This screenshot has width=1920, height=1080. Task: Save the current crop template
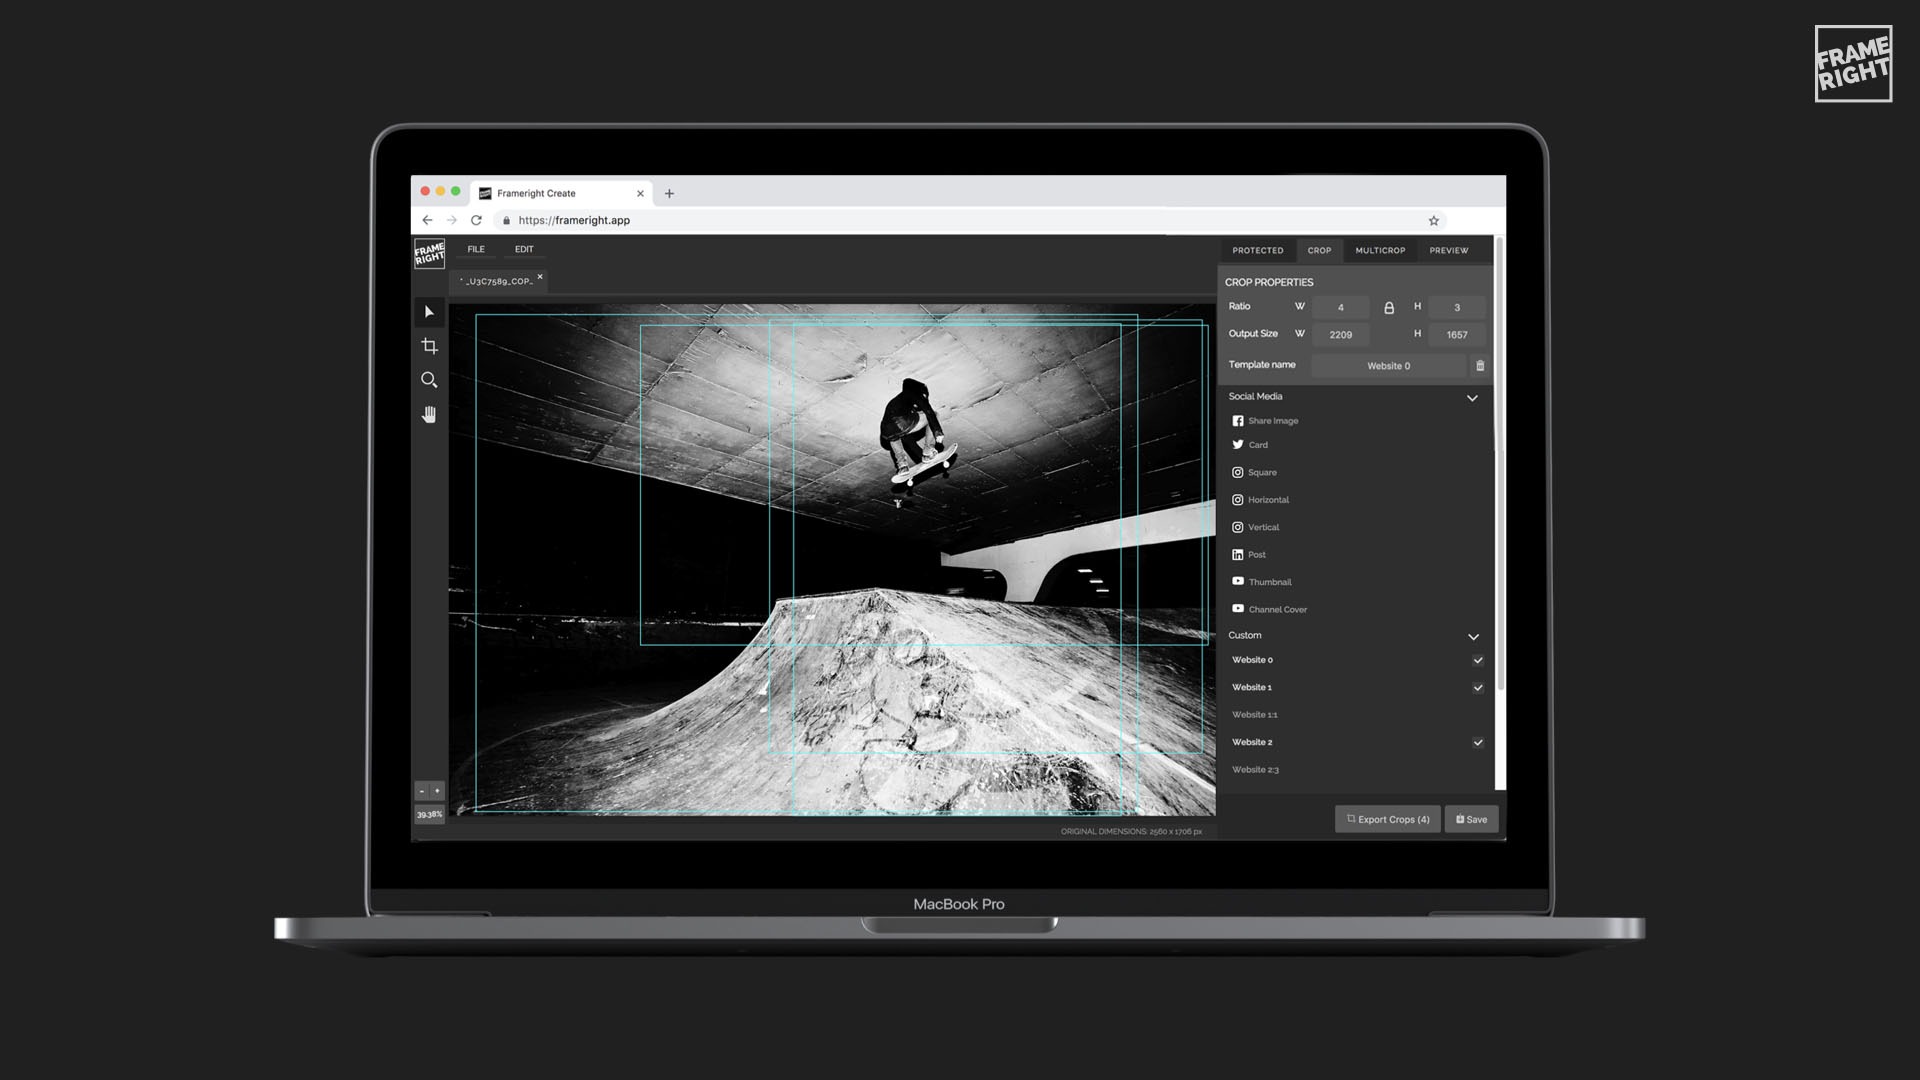pos(1471,818)
